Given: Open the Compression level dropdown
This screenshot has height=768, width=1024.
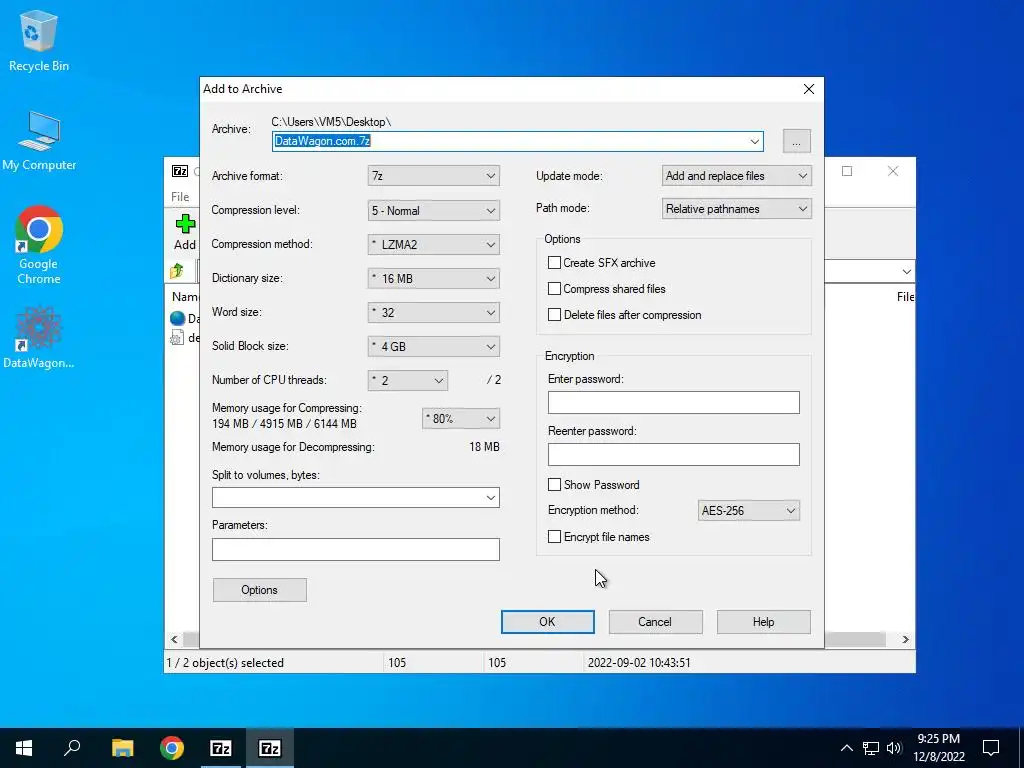Looking at the screenshot, I should click(434, 210).
